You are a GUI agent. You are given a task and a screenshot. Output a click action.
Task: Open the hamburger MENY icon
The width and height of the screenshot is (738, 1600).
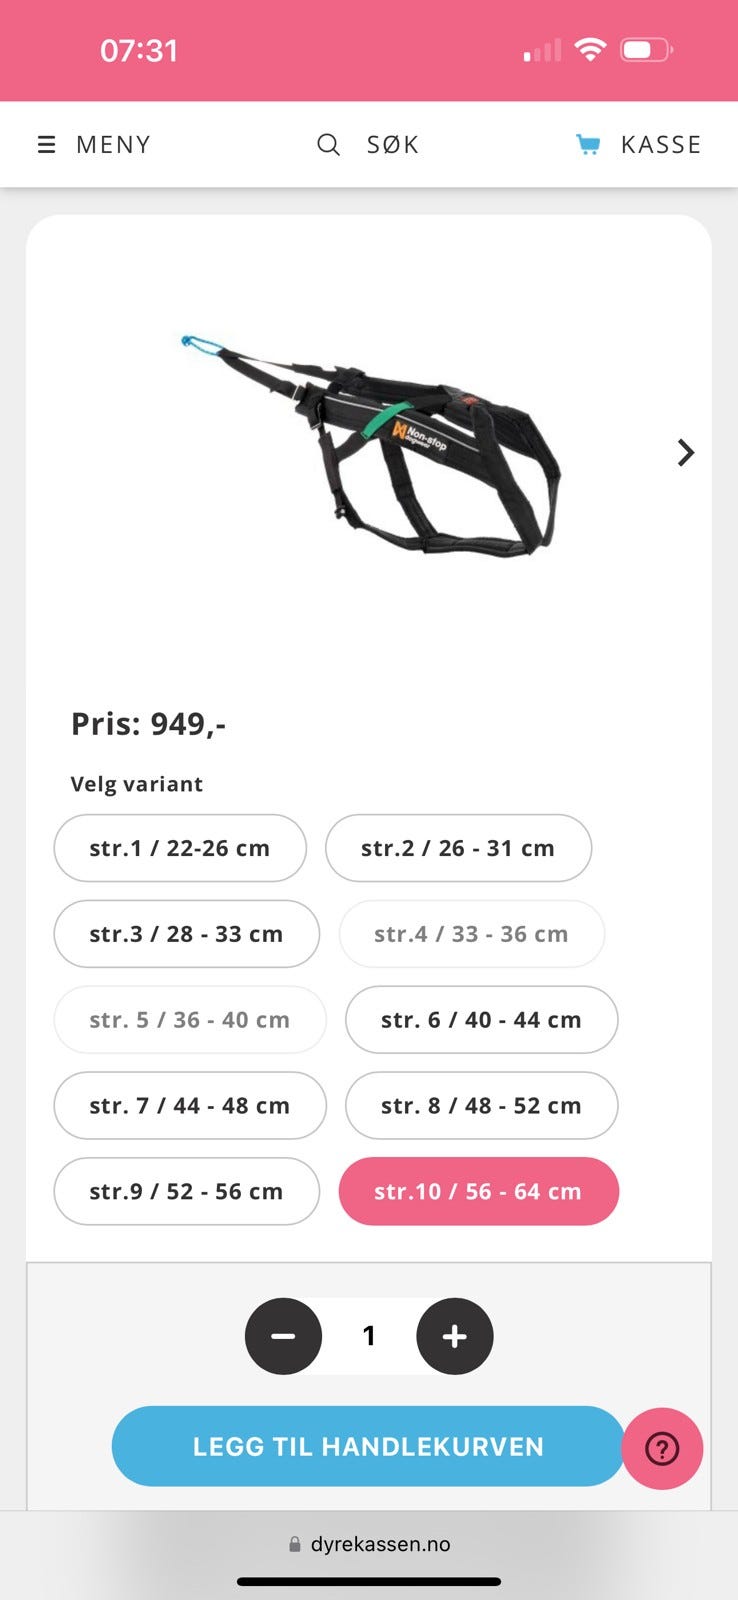pyautogui.click(x=46, y=145)
